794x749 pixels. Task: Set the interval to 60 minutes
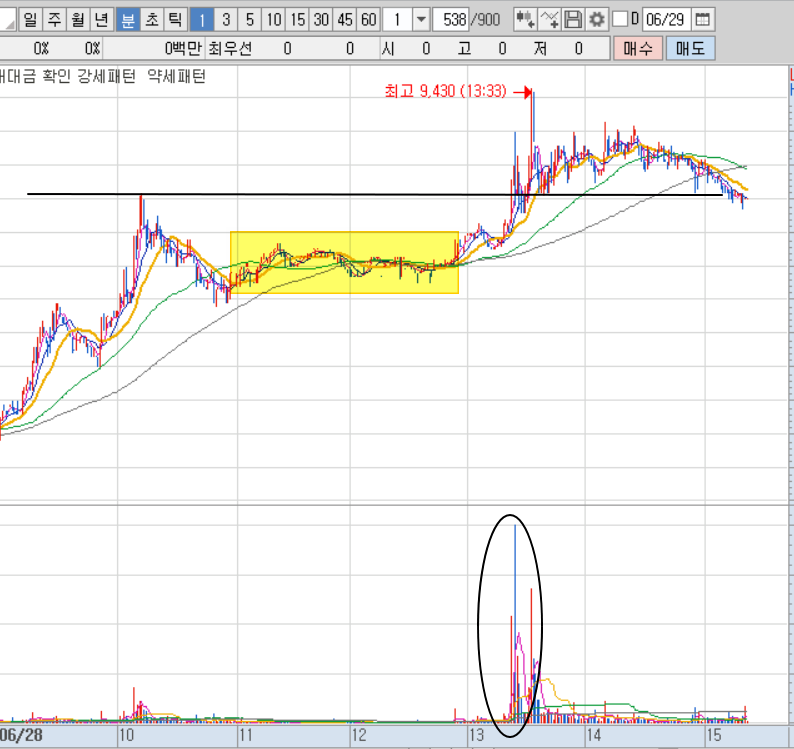[369, 20]
